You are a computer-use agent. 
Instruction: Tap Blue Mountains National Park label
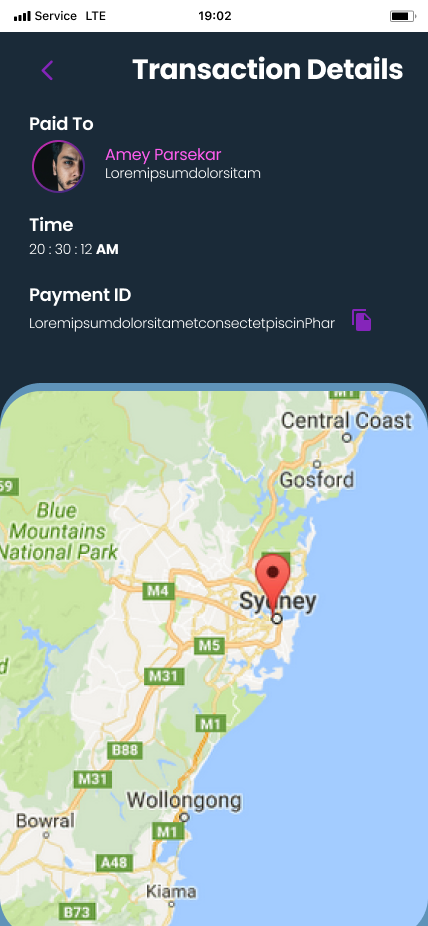[x=59, y=531]
